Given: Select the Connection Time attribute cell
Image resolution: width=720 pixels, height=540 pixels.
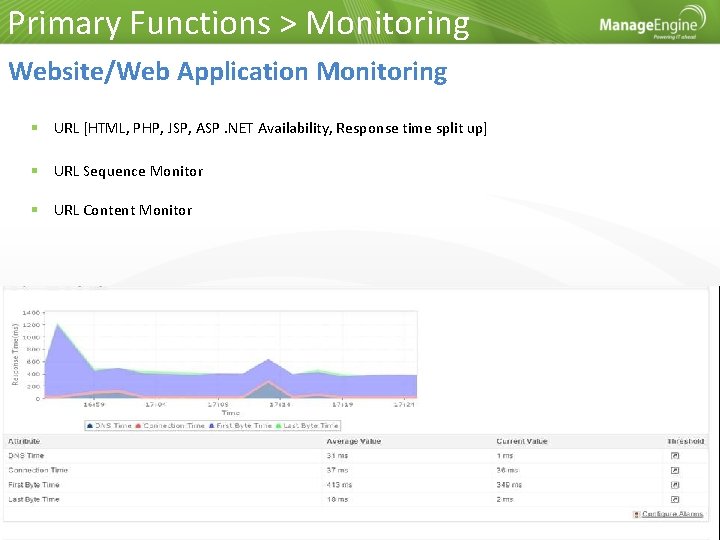Looking at the screenshot, I should (x=38, y=470).
